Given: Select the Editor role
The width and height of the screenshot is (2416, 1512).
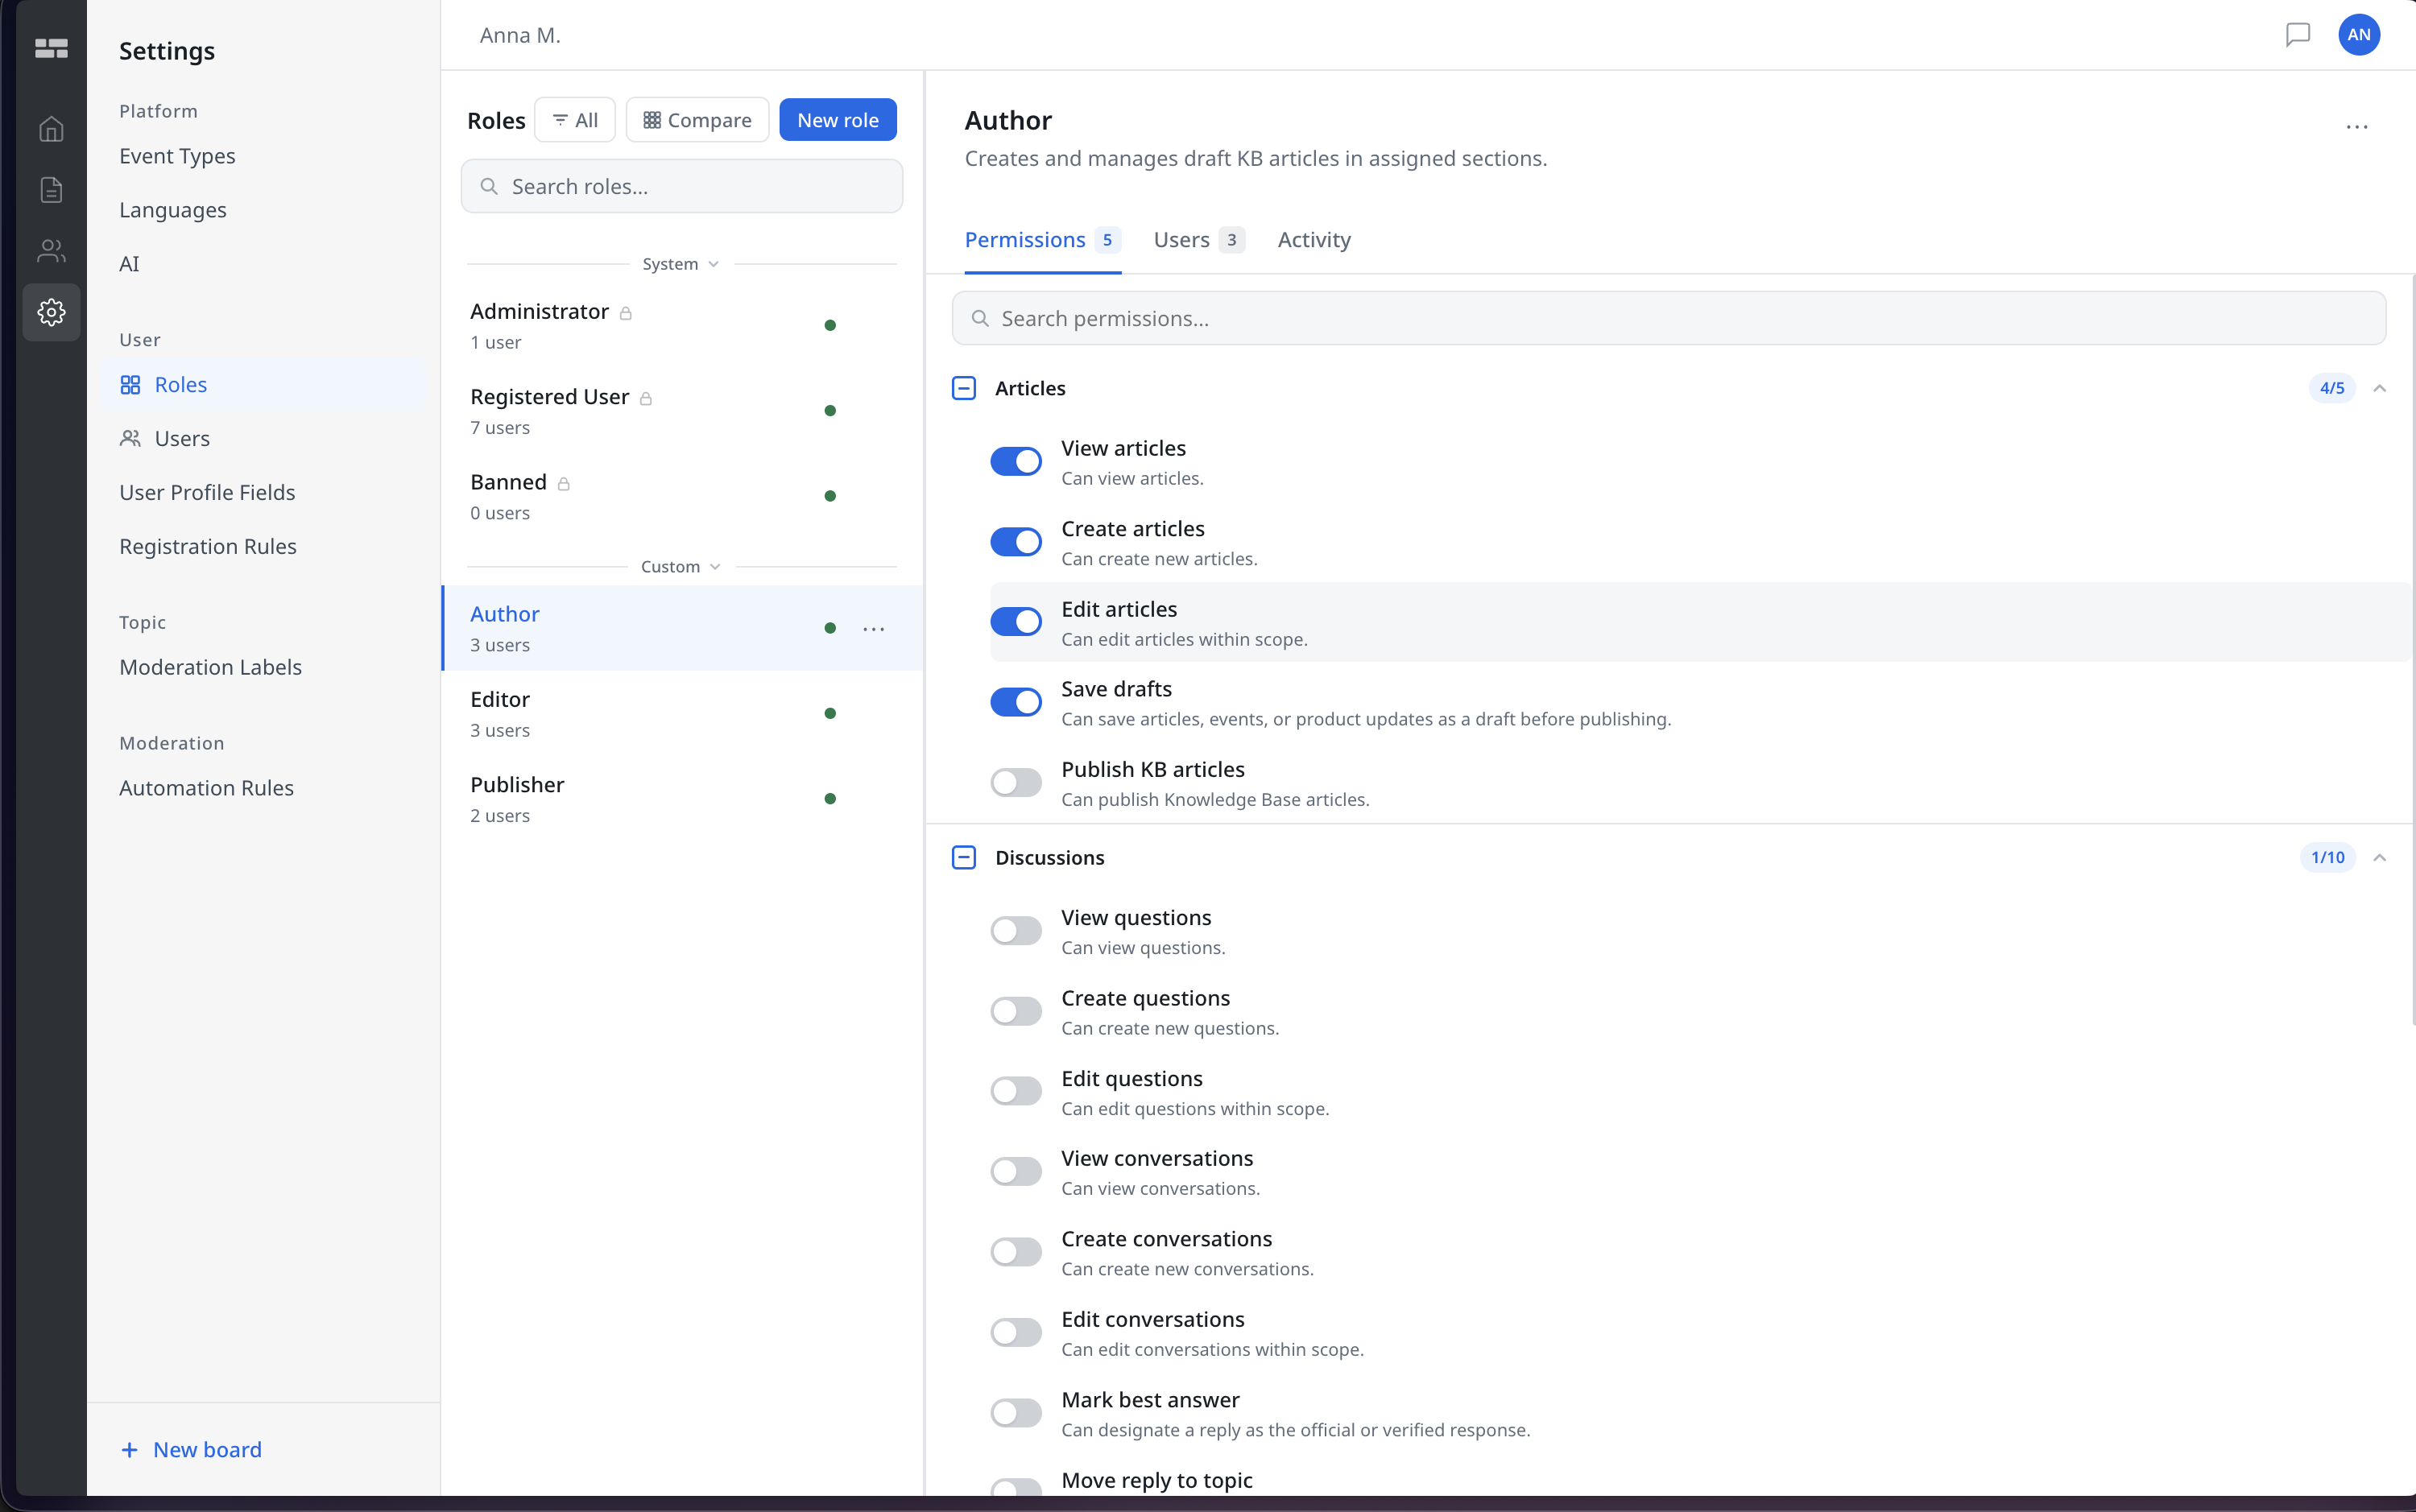Looking at the screenshot, I should click(x=682, y=713).
